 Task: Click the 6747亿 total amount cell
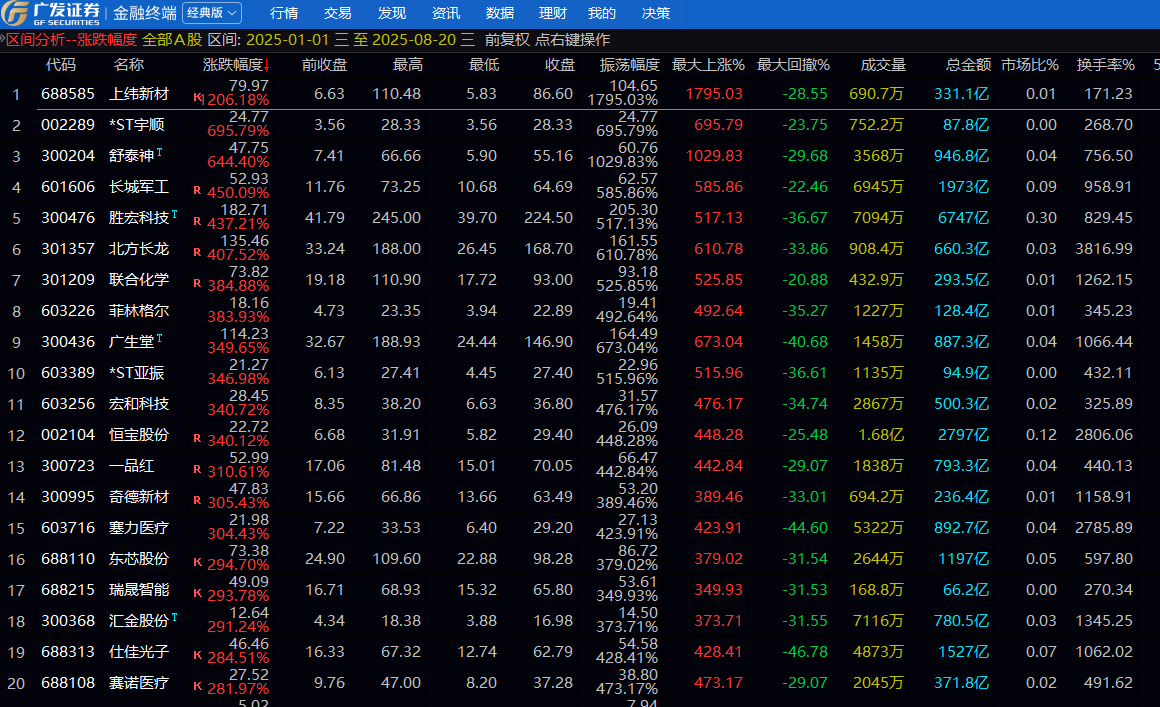tap(963, 218)
